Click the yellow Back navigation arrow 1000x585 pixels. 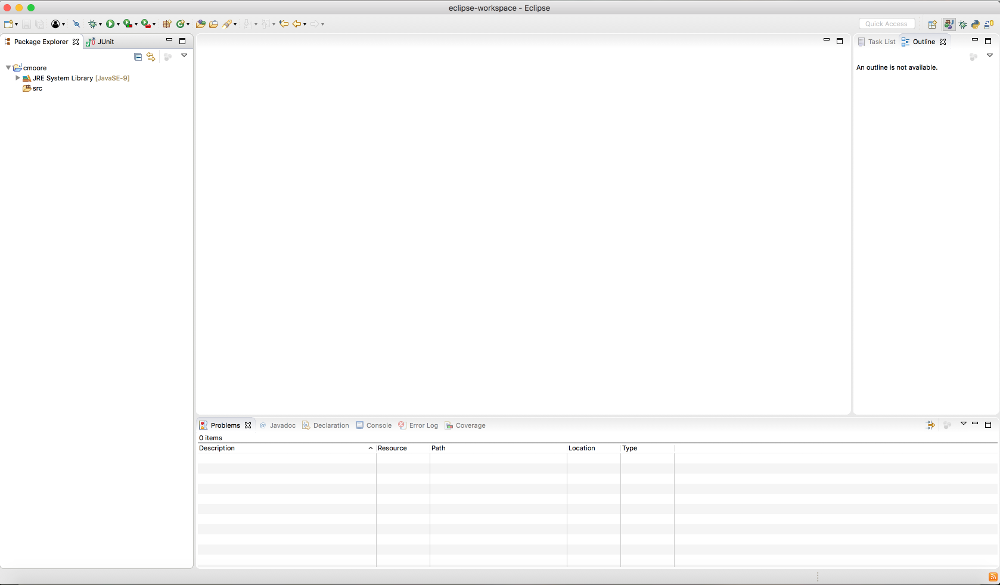(296, 24)
